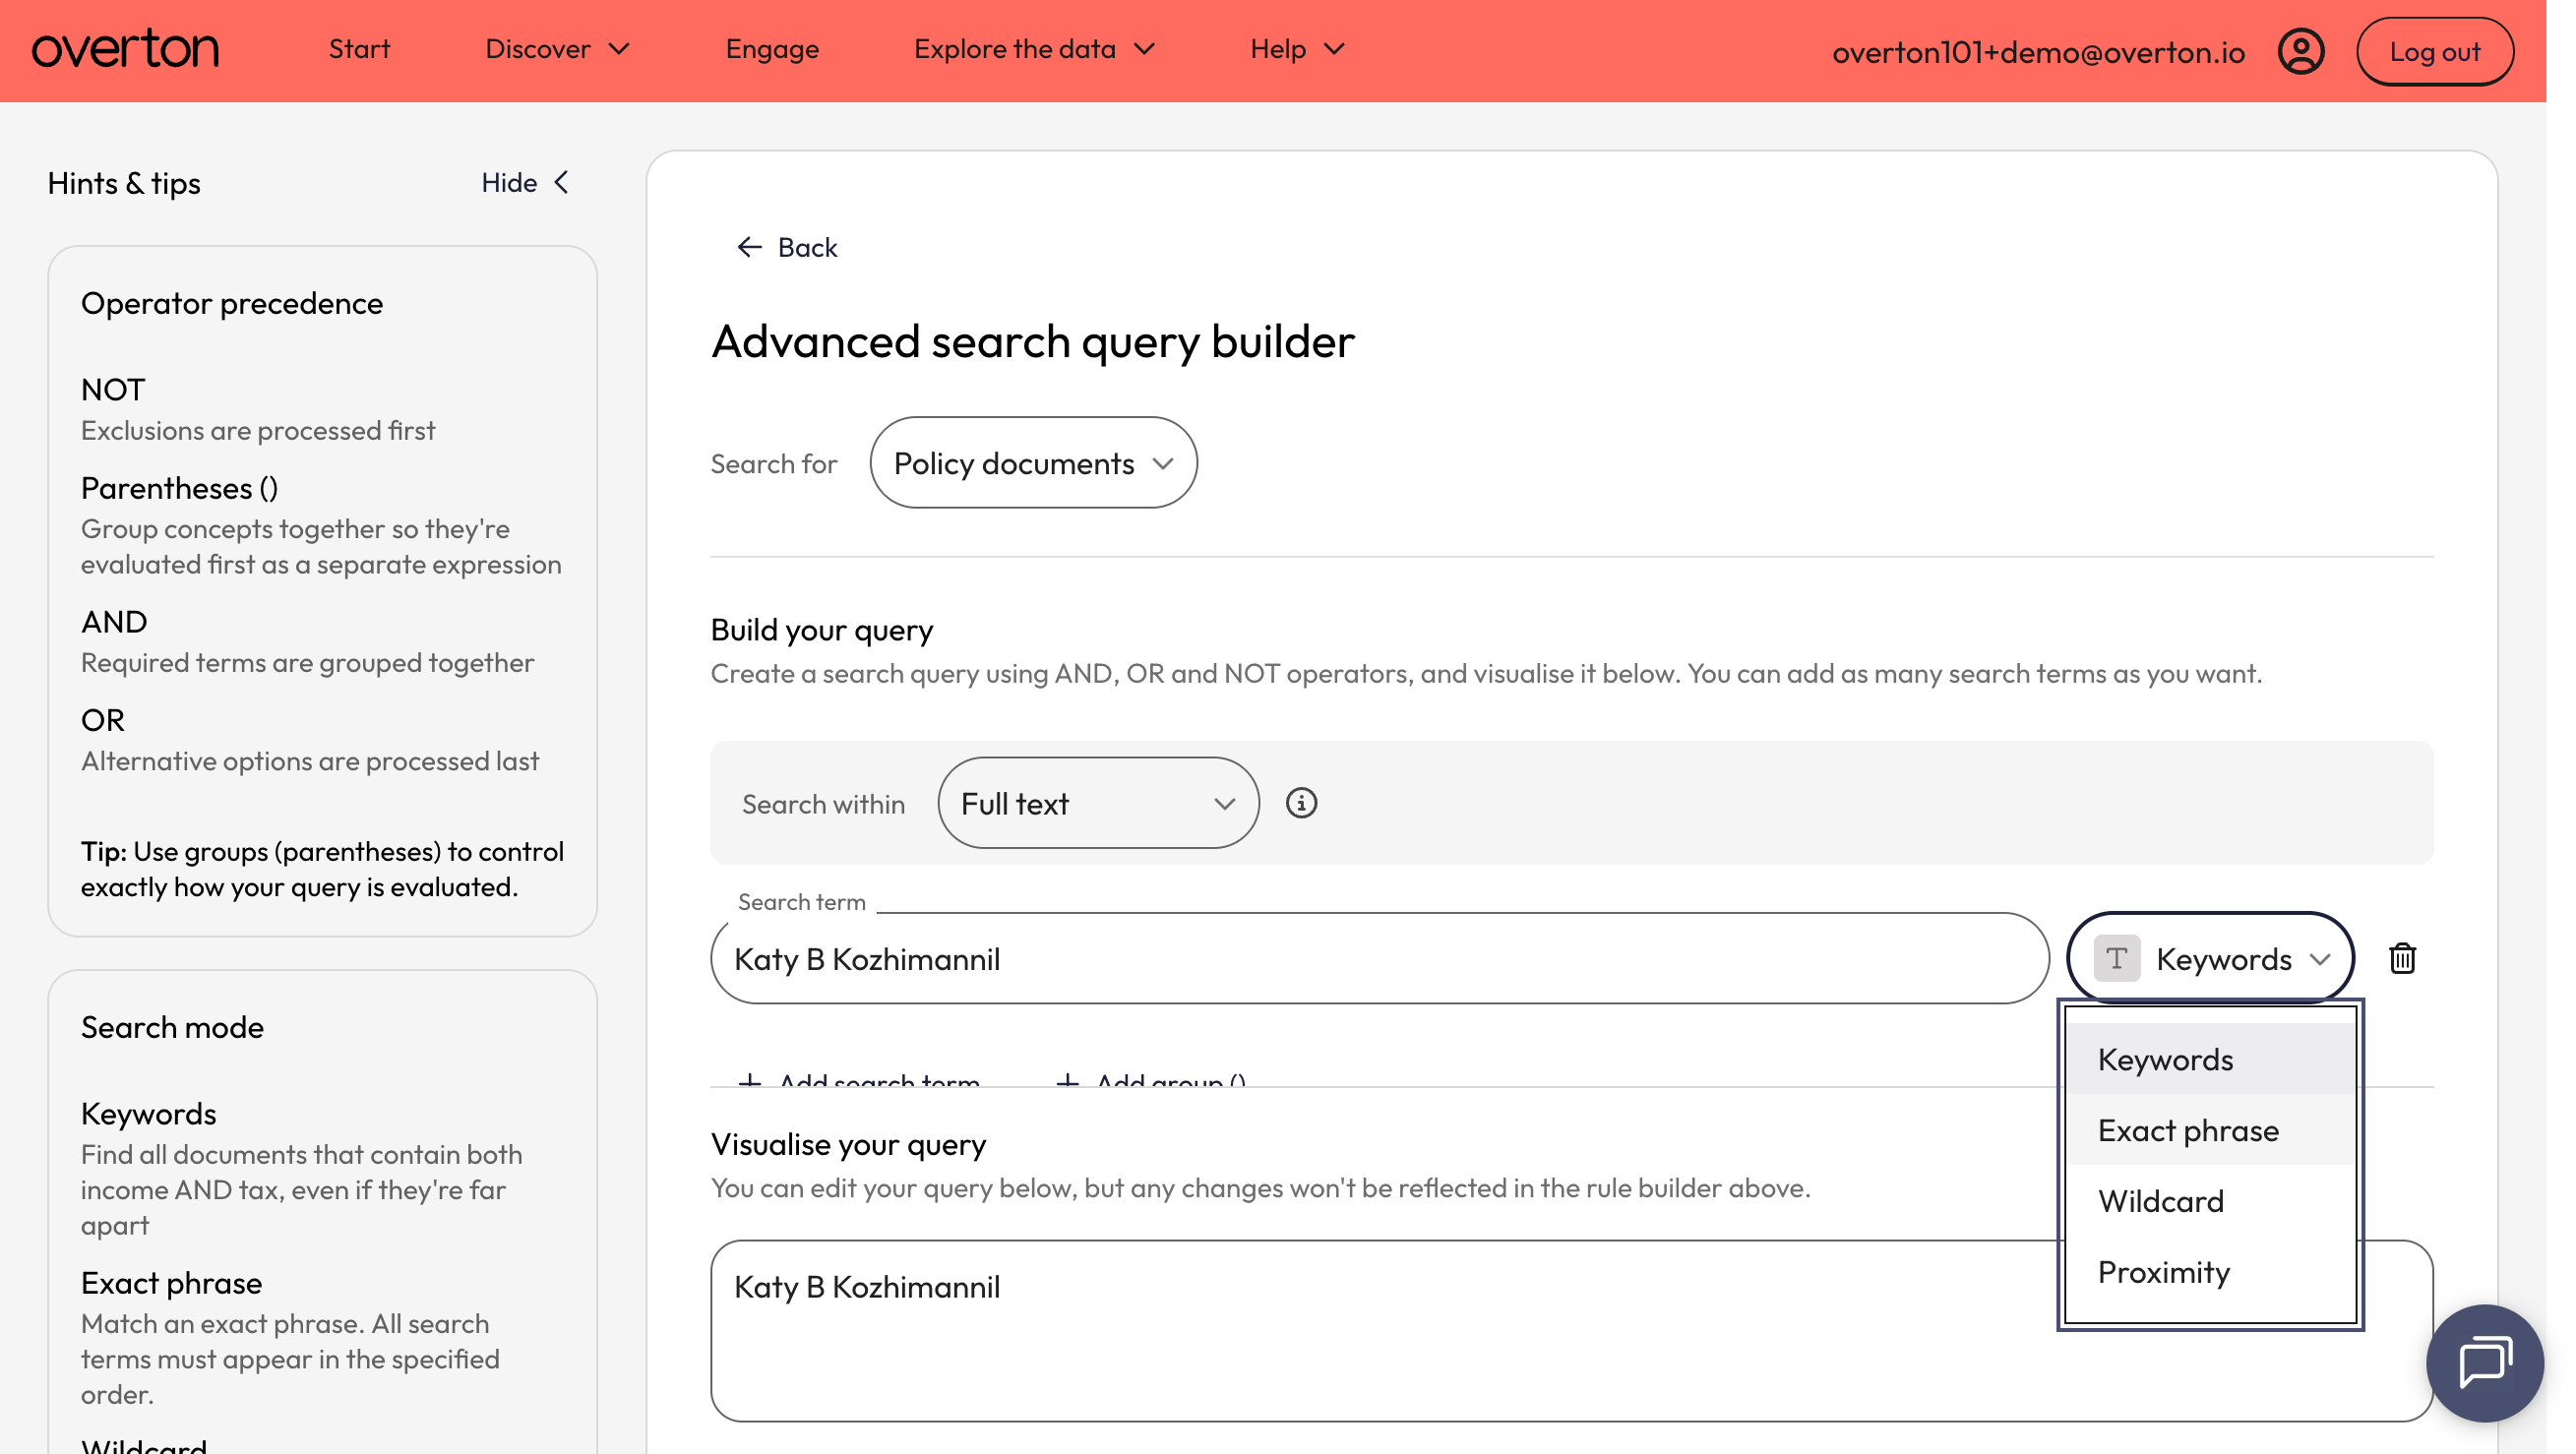Screen dimensions: 2576x1454
Task: Click the account email overton101+demo@overton.io
Action: click(2037, 52)
